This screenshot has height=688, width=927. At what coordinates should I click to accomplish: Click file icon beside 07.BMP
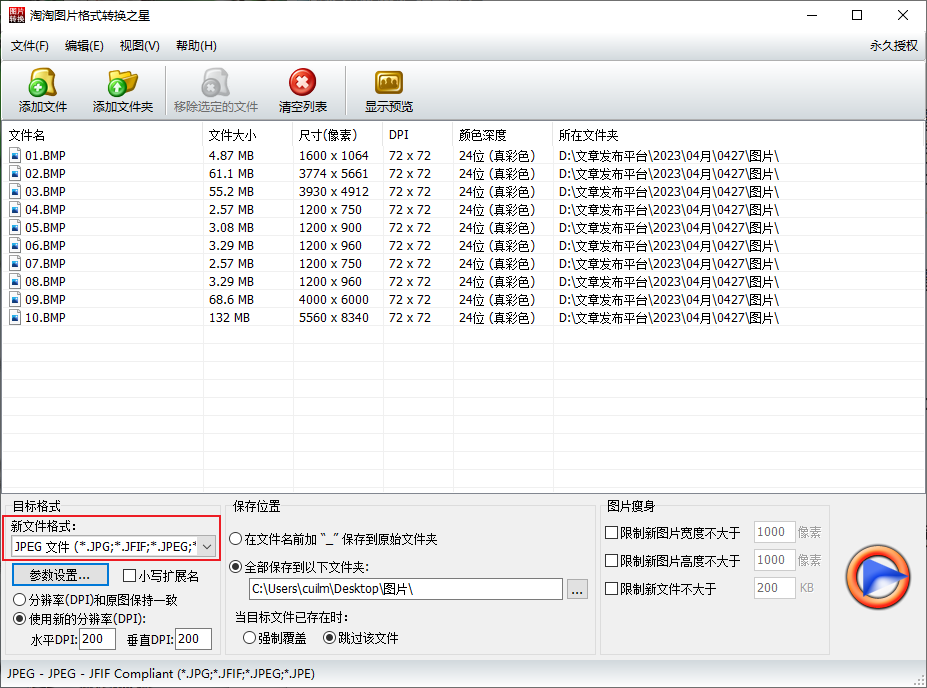(15, 264)
